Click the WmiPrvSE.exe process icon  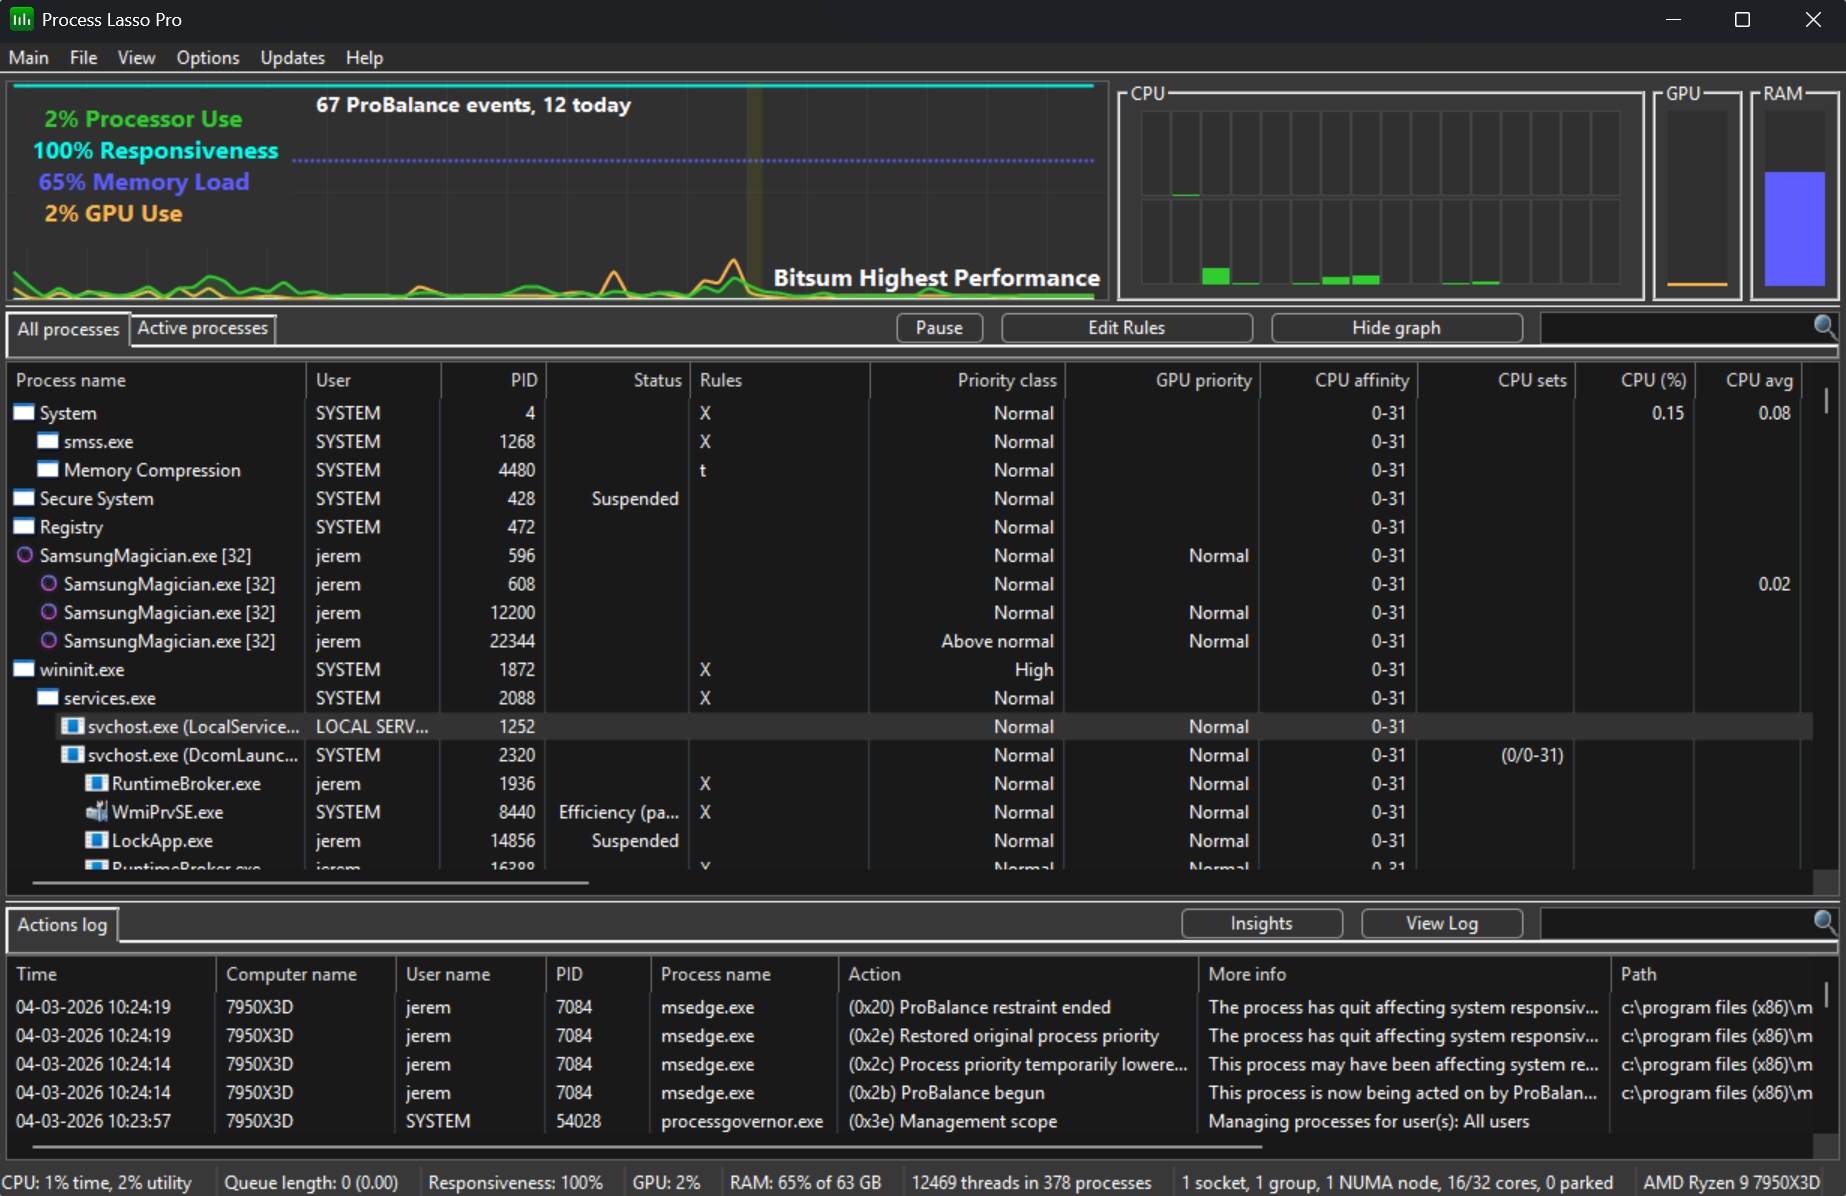click(x=97, y=812)
